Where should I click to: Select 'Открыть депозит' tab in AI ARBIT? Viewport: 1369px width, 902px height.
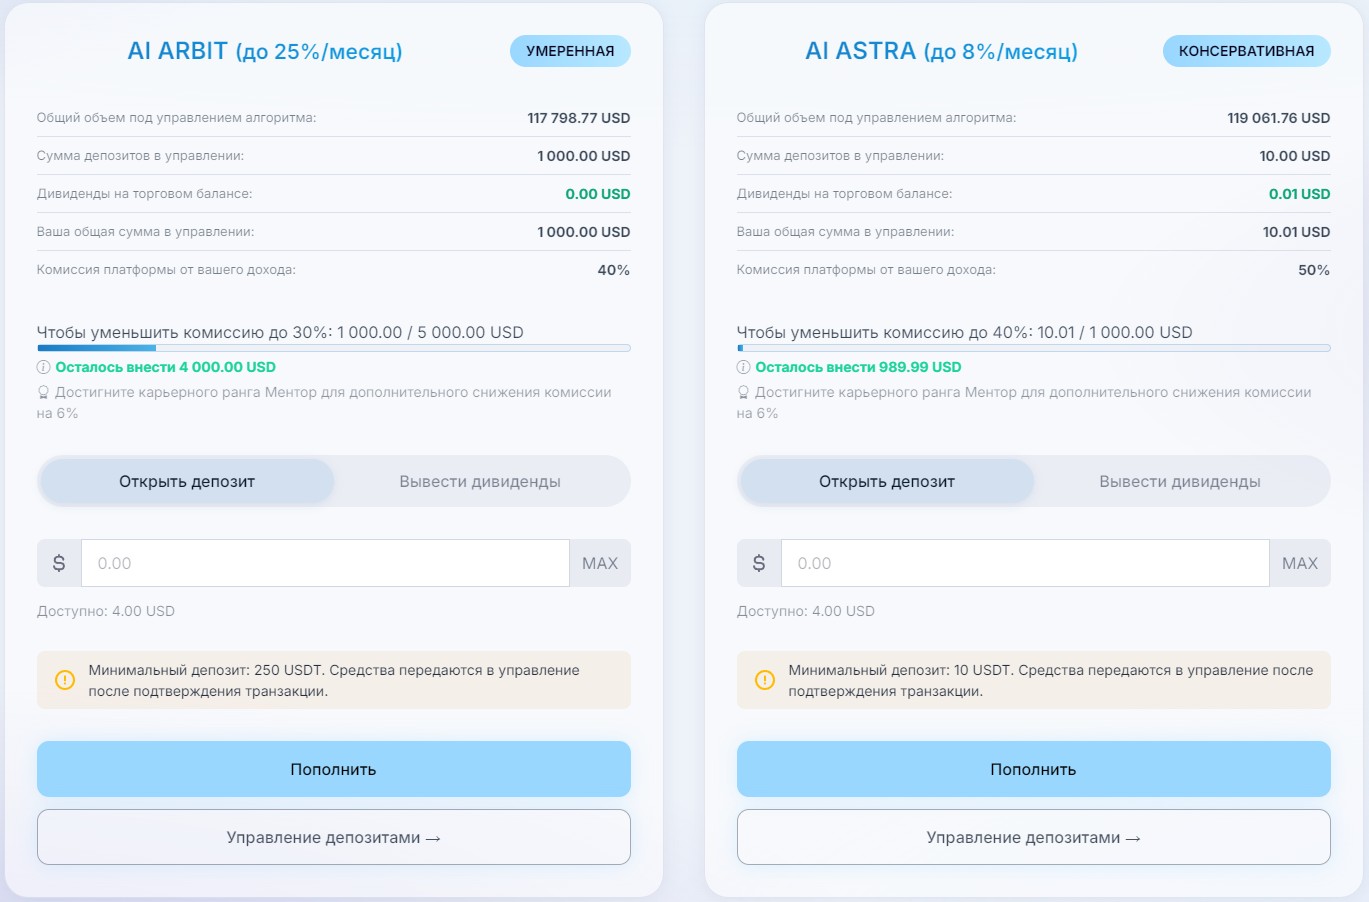(x=187, y=481)
